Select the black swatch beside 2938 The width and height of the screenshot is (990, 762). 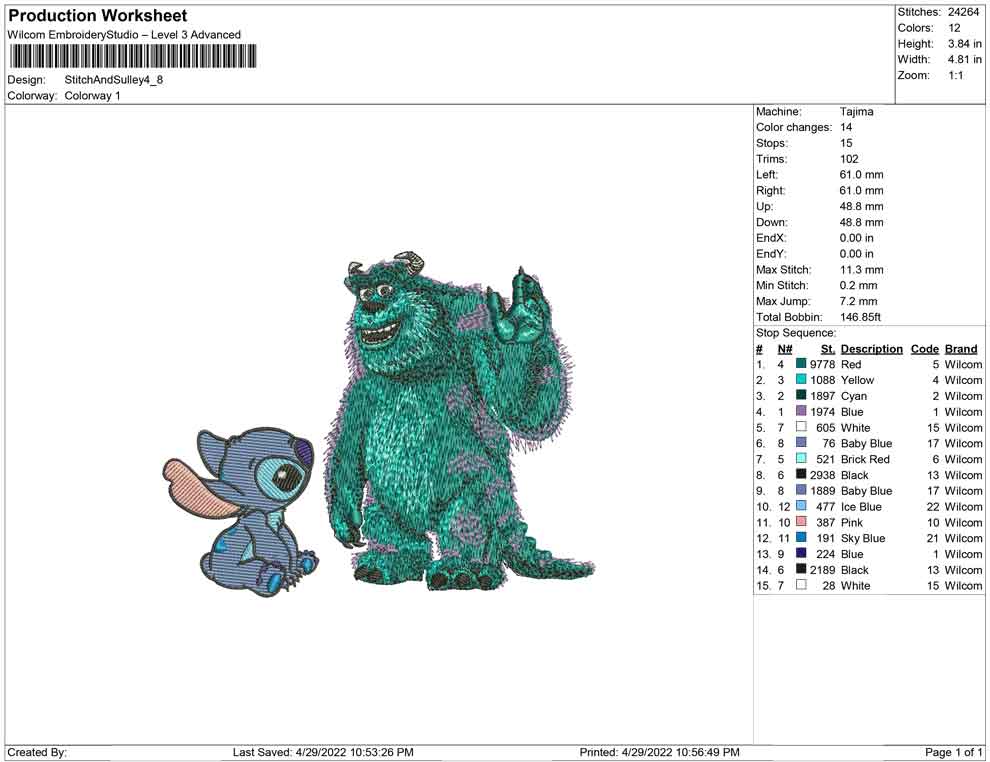click(x=801, y=474)
